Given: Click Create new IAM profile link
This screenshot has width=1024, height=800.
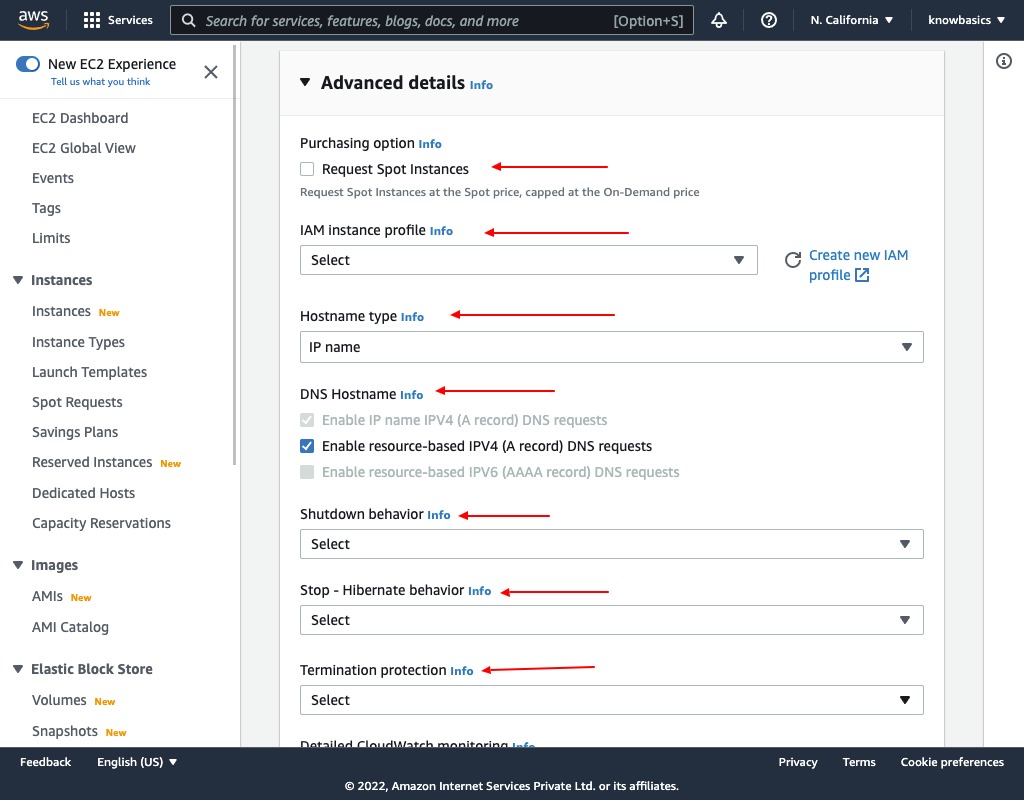Looking at the screenshot, I should (858, 265).
